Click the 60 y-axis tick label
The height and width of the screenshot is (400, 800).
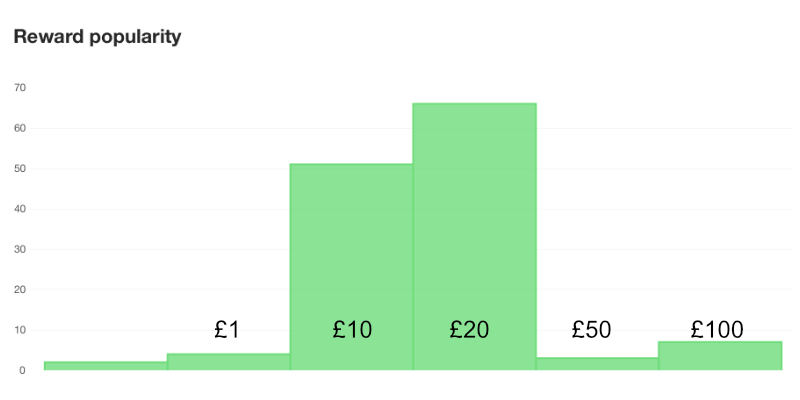[x=20, y=128]
